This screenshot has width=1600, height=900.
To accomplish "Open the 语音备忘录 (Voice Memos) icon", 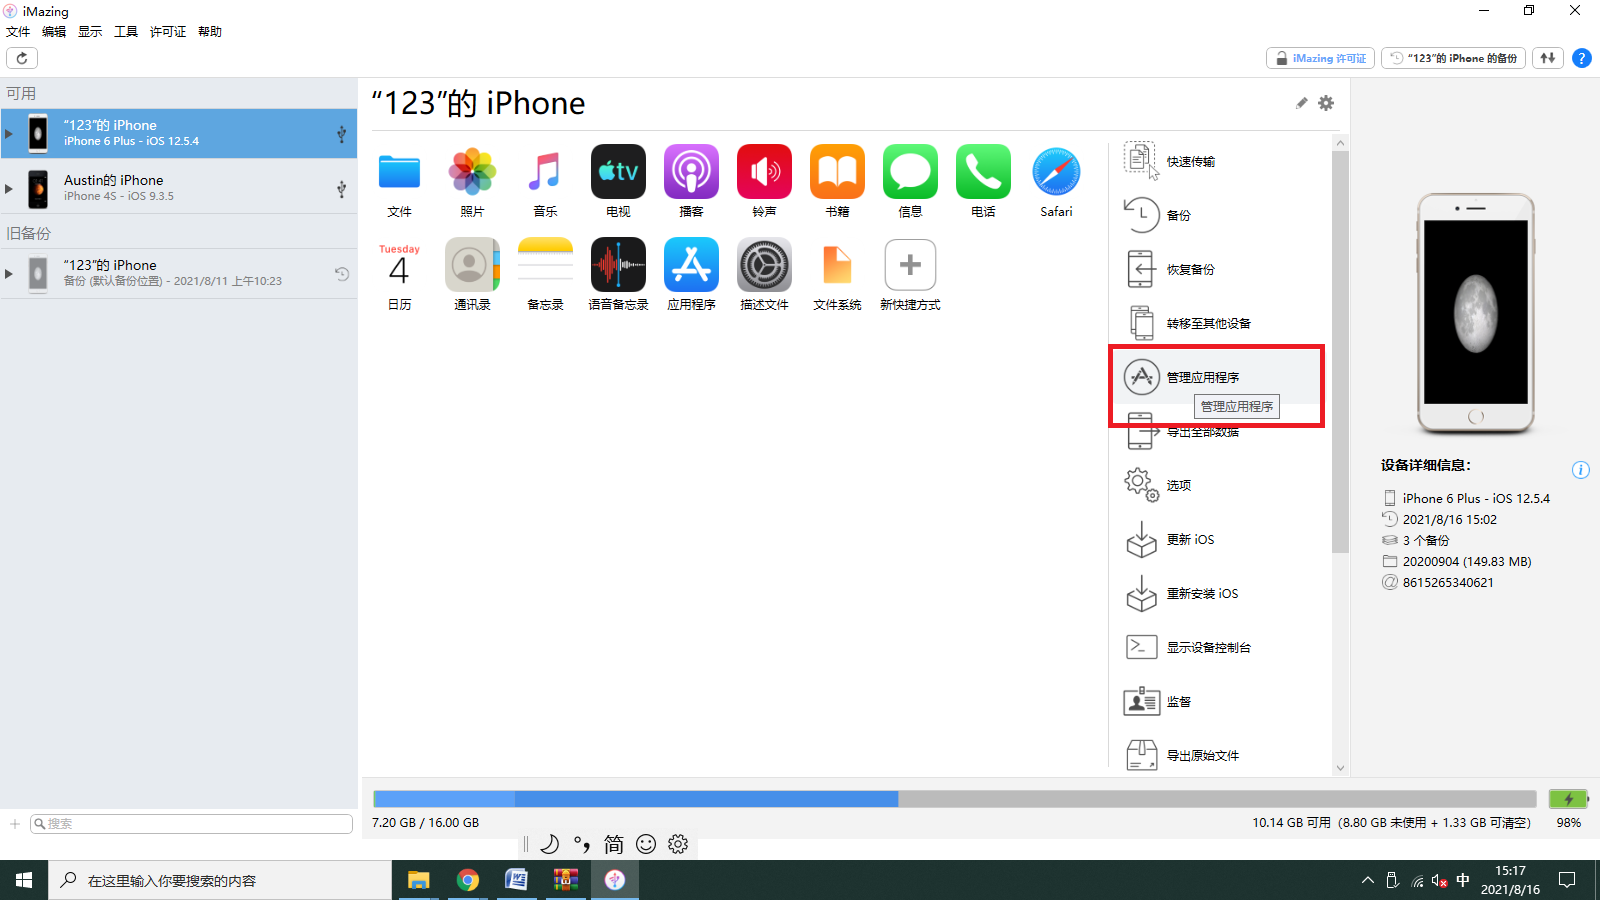I will 618,265.
